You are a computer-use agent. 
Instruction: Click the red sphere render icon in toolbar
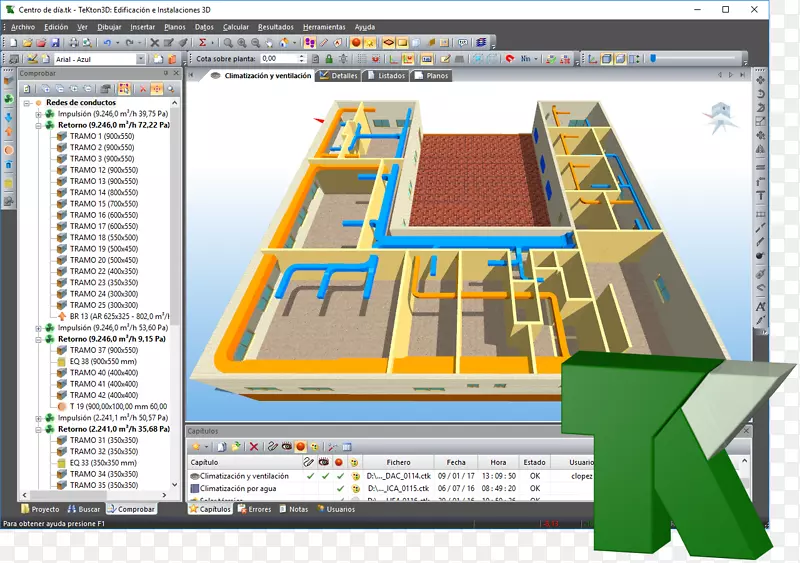click(356, 43)
